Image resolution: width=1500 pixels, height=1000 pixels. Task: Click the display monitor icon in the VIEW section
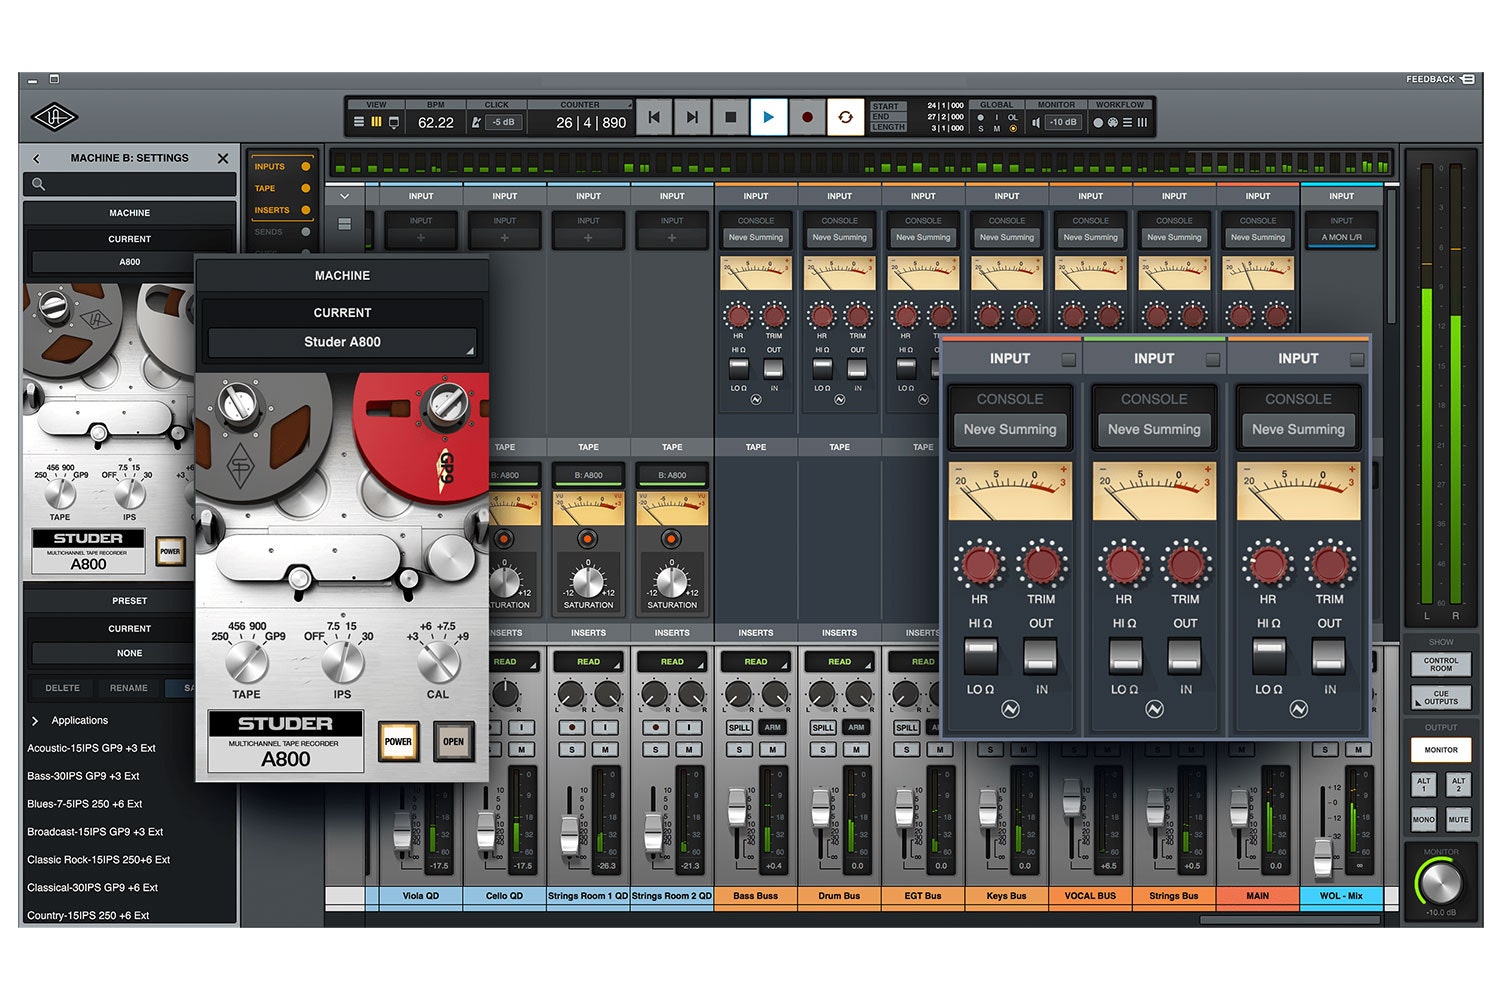coord(394,121)
